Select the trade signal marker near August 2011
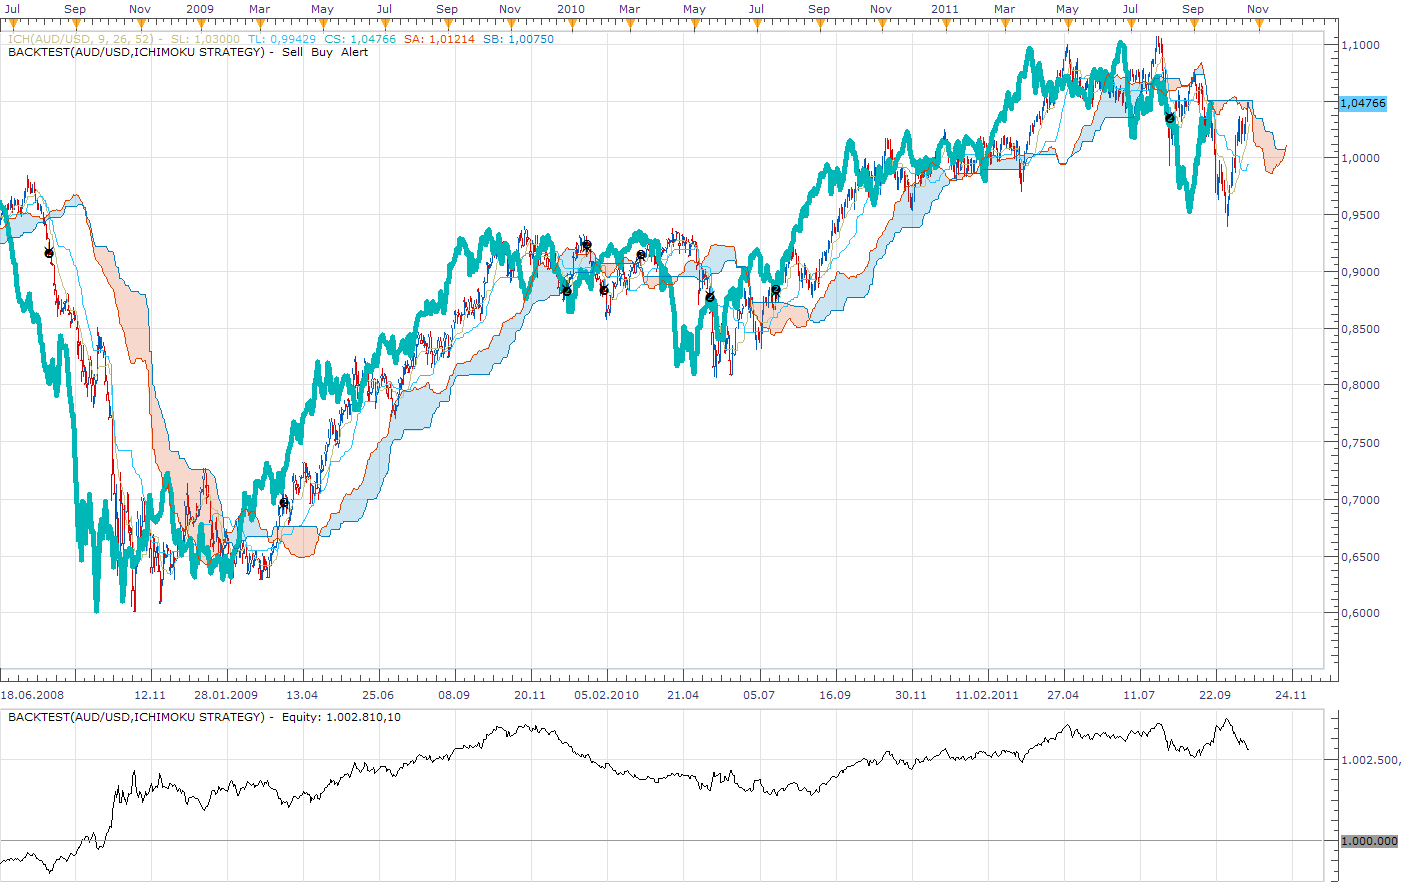This screenshot has height=882, width=1402. pyautogui.click(x=1170, y=118)
